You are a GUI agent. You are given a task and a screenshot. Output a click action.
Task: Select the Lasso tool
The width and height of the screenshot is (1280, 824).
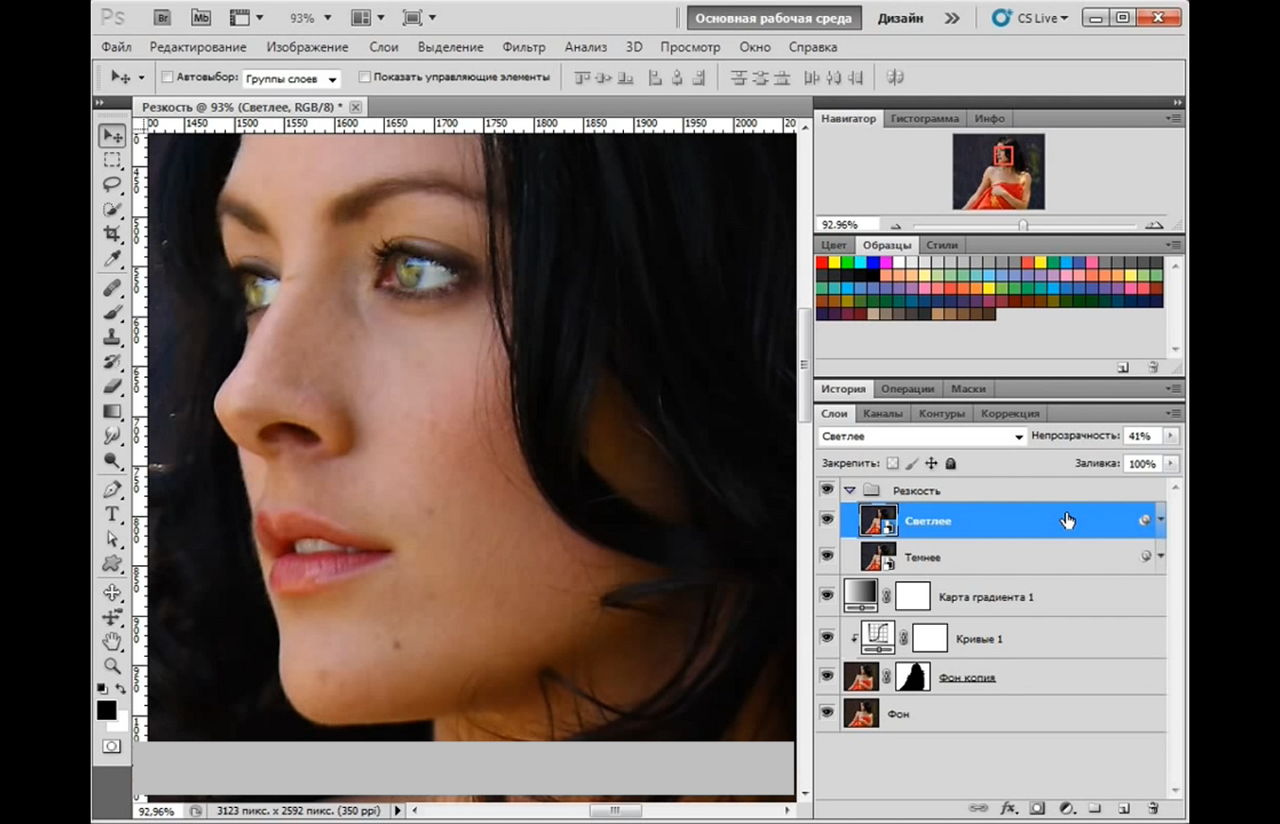click(112, 185)
